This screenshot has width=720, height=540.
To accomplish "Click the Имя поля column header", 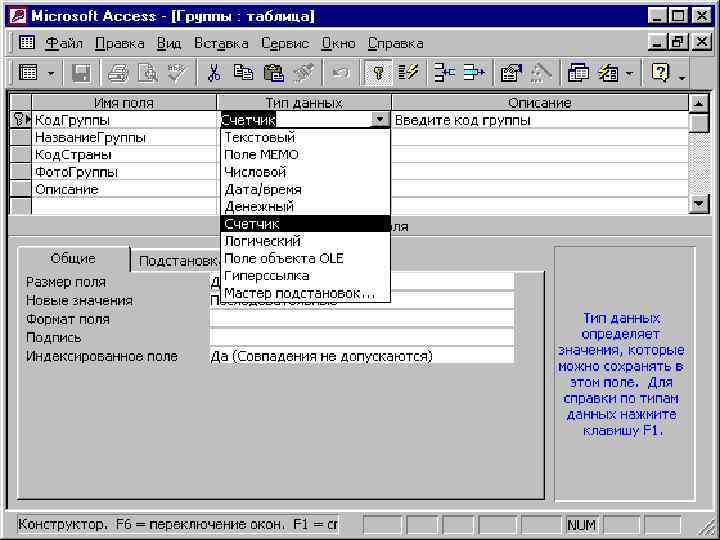I will coord(124,102).
